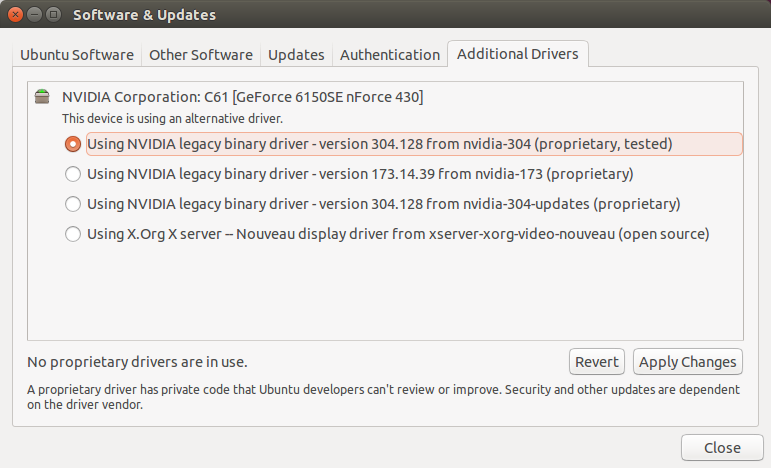Select the Additional Drivers tab
The height and width of the screenshot is (468, 771).
tap(518, 54)
